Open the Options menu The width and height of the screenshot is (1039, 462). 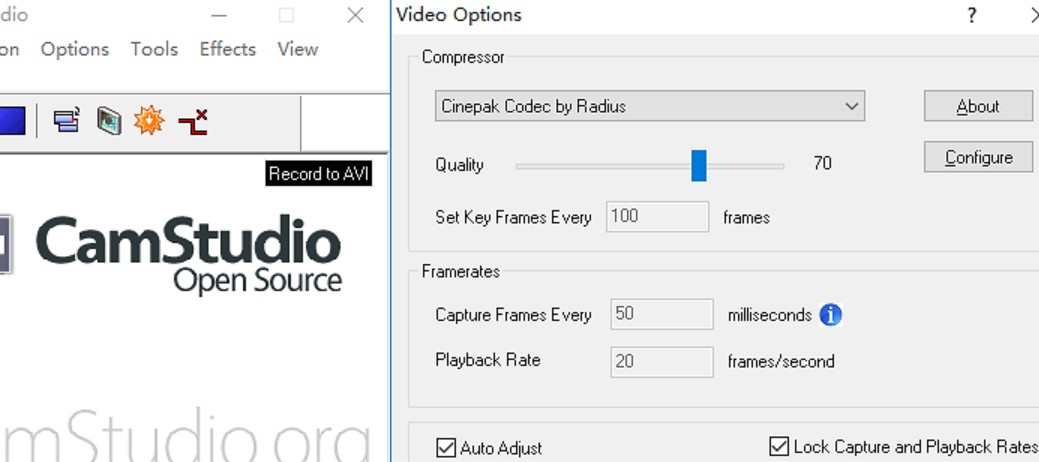[75, 49]
